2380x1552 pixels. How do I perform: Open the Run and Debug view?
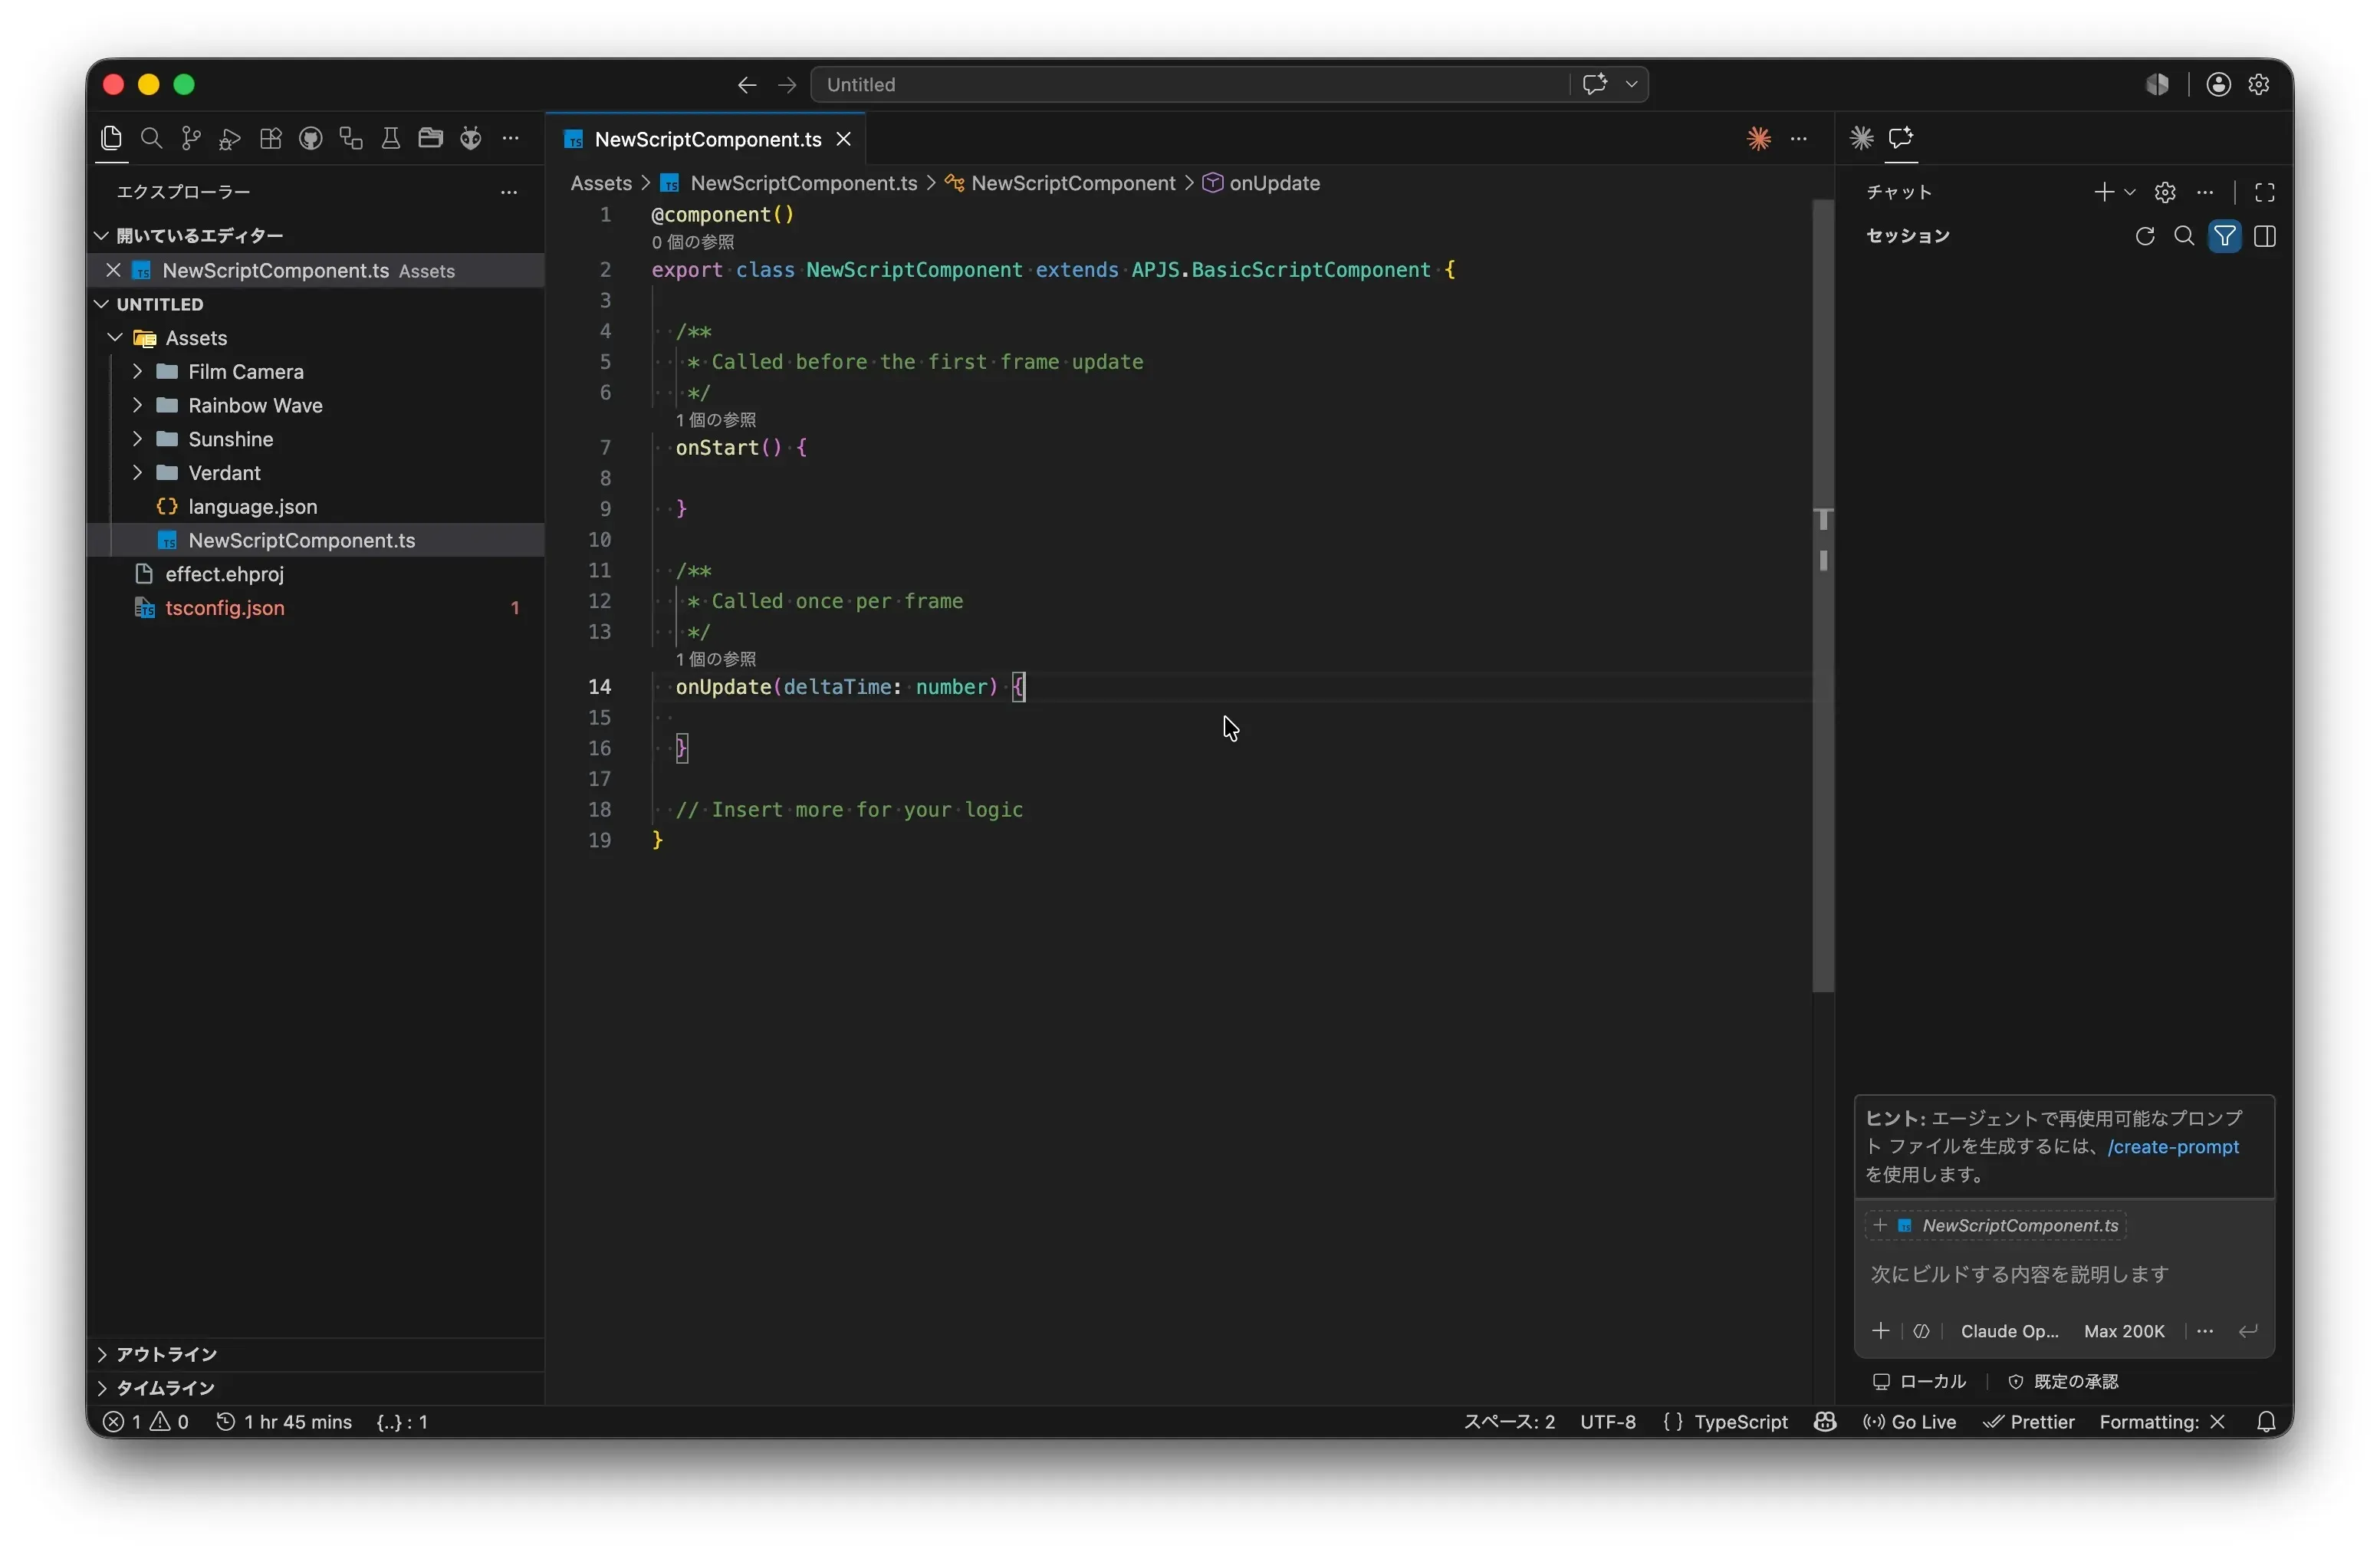tap(231, 138)
